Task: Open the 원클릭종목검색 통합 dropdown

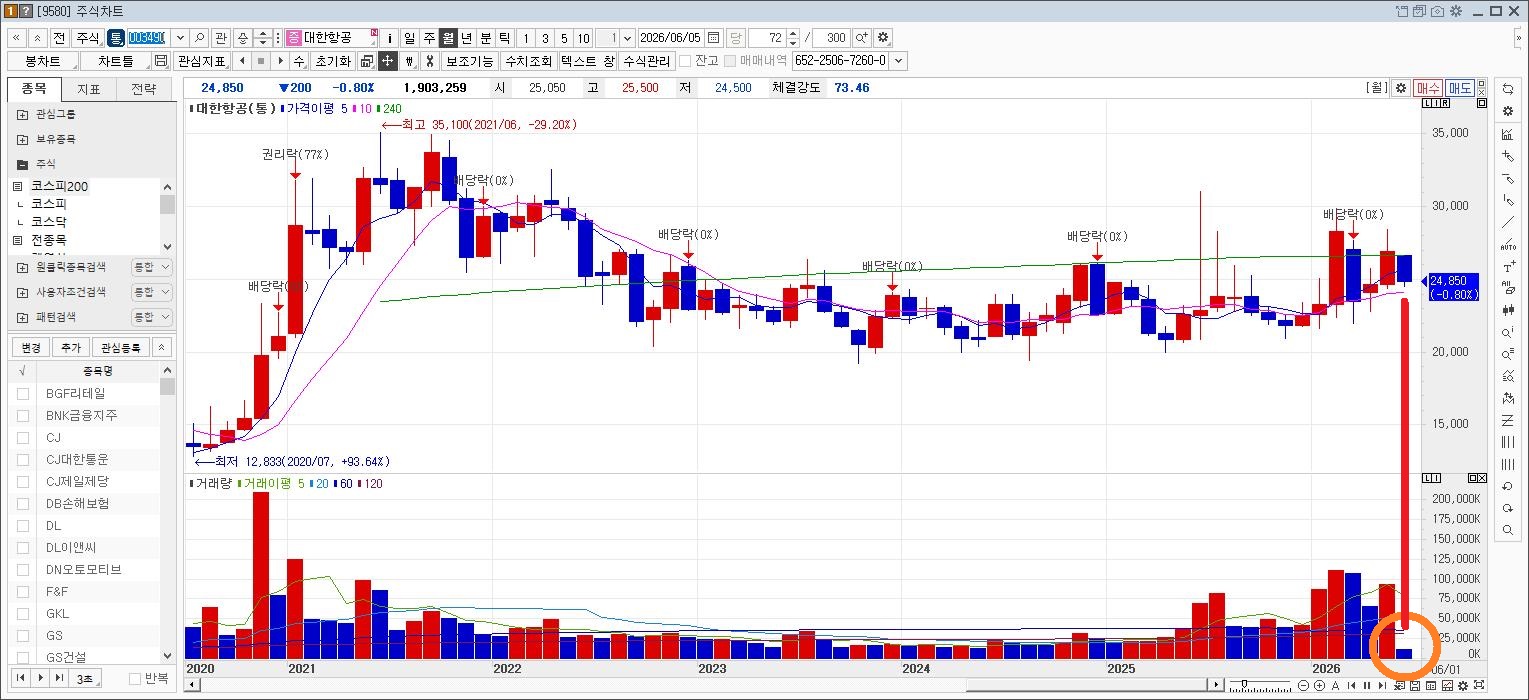Action: (x=152, y=267)
